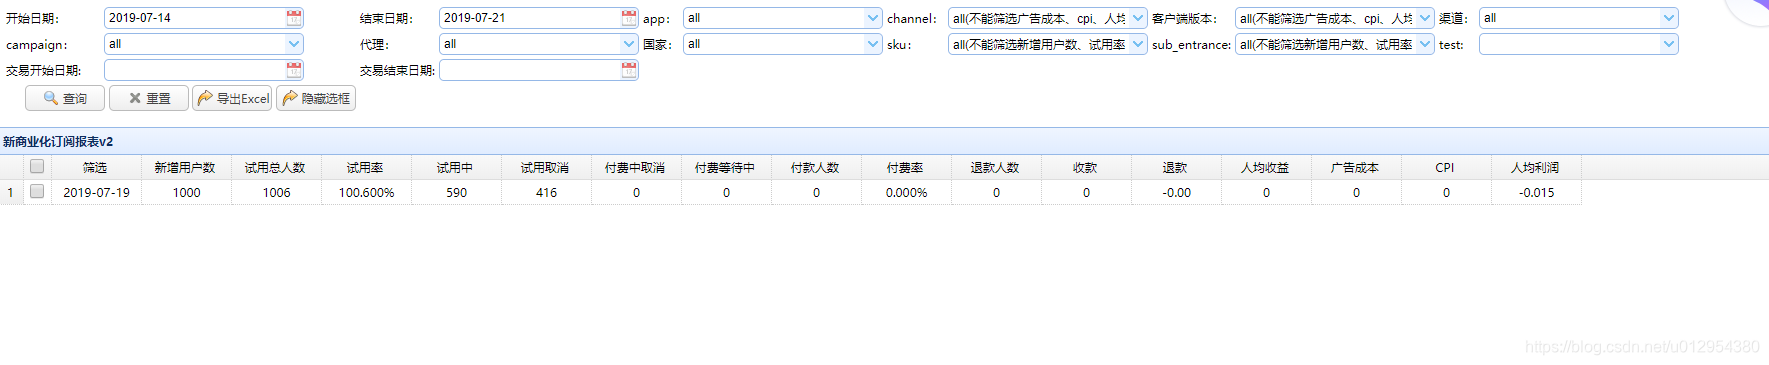The height and width of the screenshot is (365, 1769).
Task: Click the 人均收益 column header
Action: 1266,167
